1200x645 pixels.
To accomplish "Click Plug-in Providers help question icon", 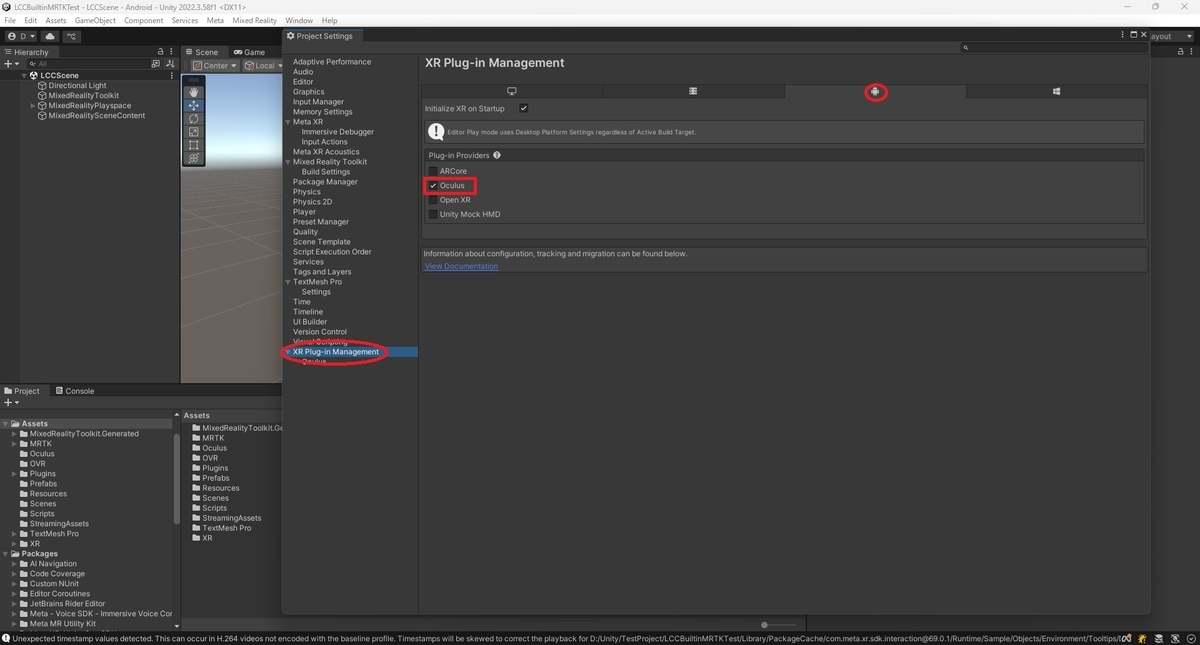I will [497, 155].
